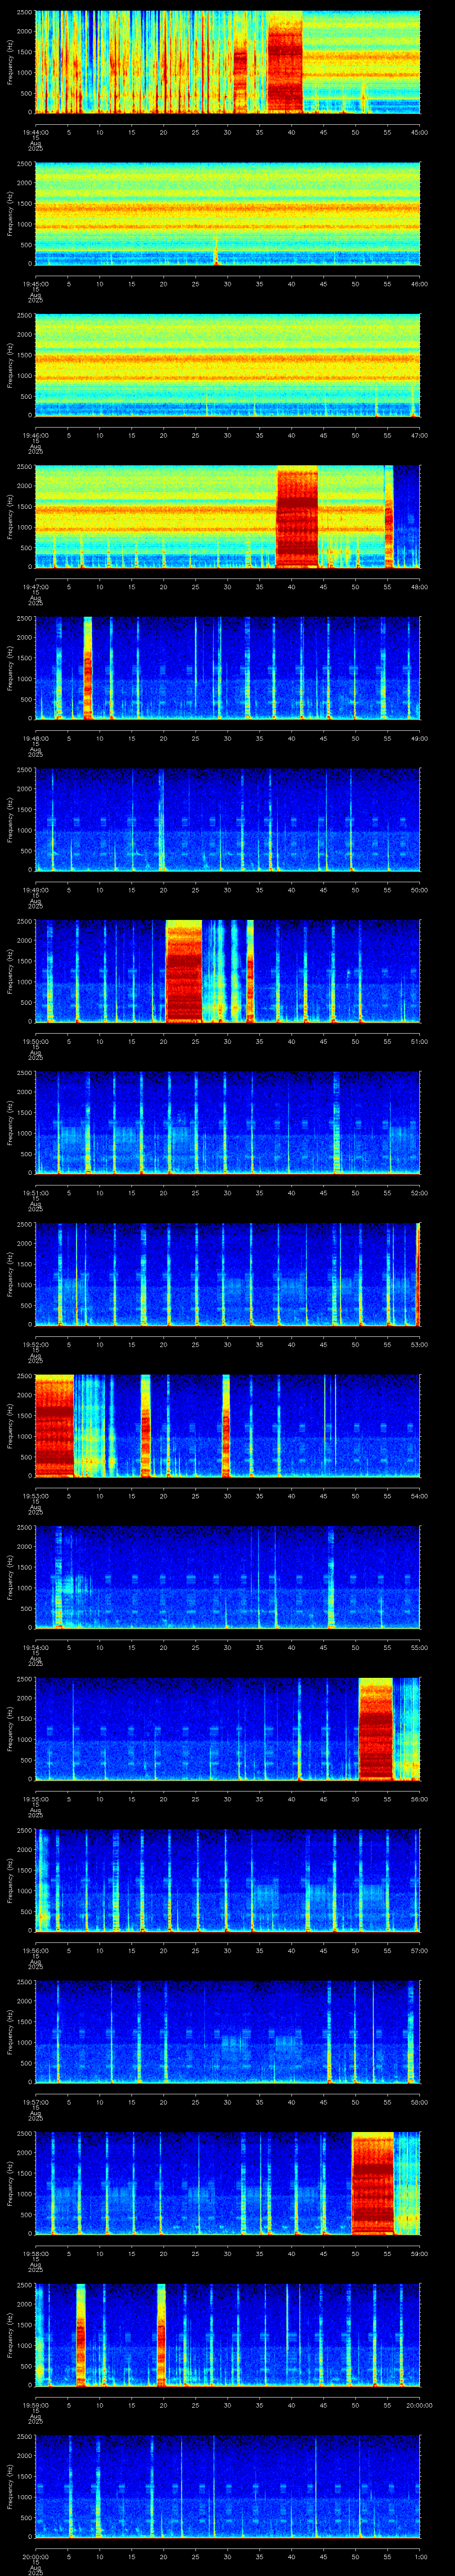Screen dimensions: 455x2576
Task: Select the '47:00' end time label
Action: tap(419, 435)
